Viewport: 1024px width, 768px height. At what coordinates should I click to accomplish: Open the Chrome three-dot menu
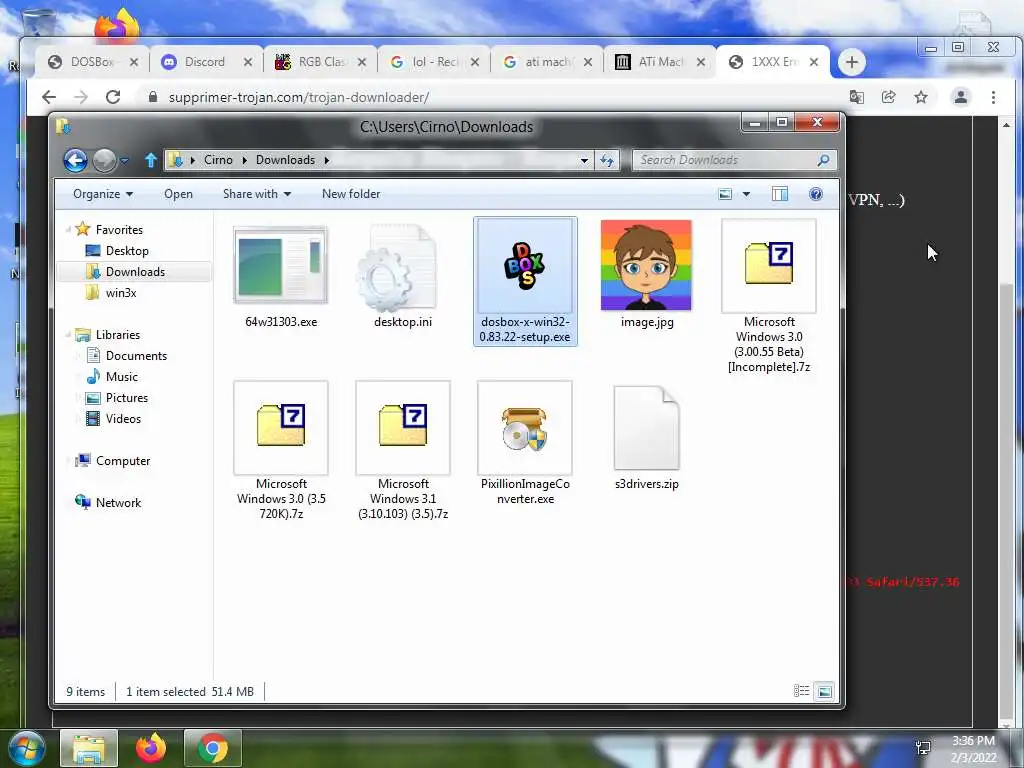[x=993, y=97]
